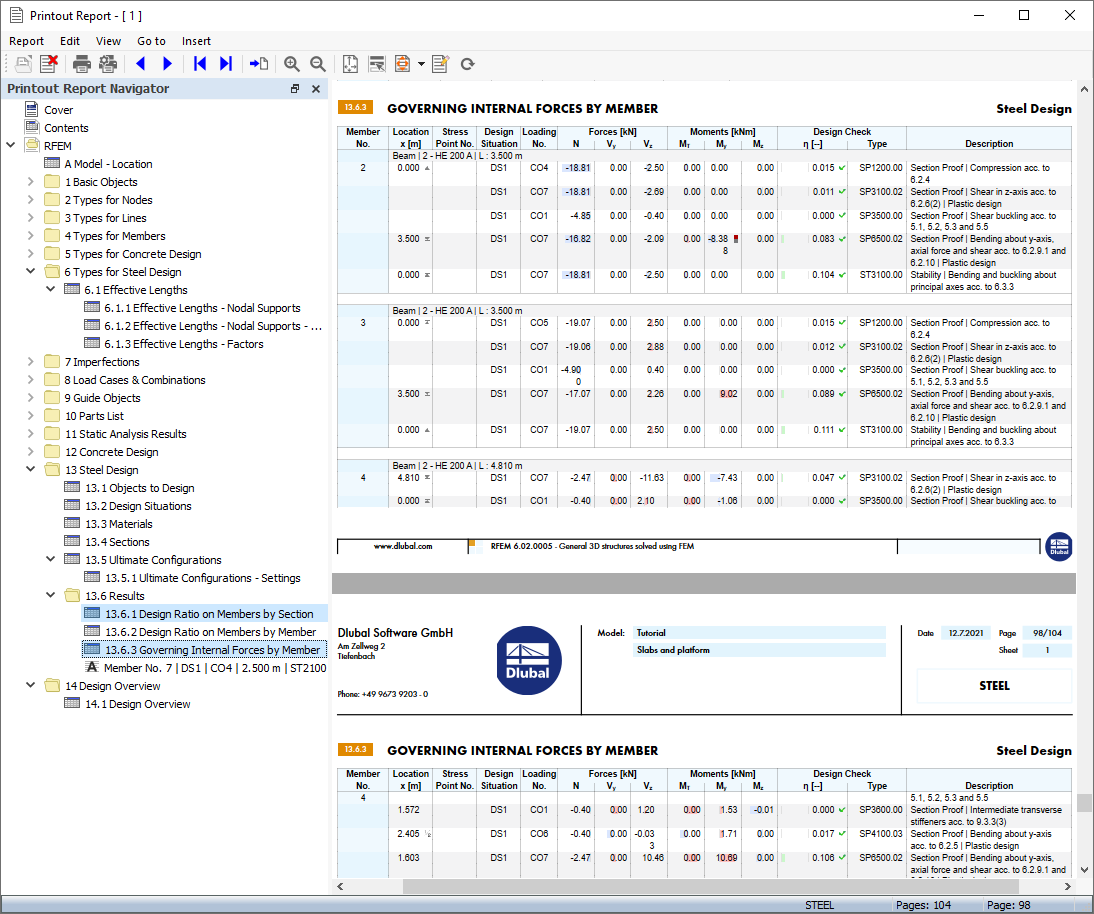1094x914 pixels.
Task: Click the Print report icon
Action: 82,64
